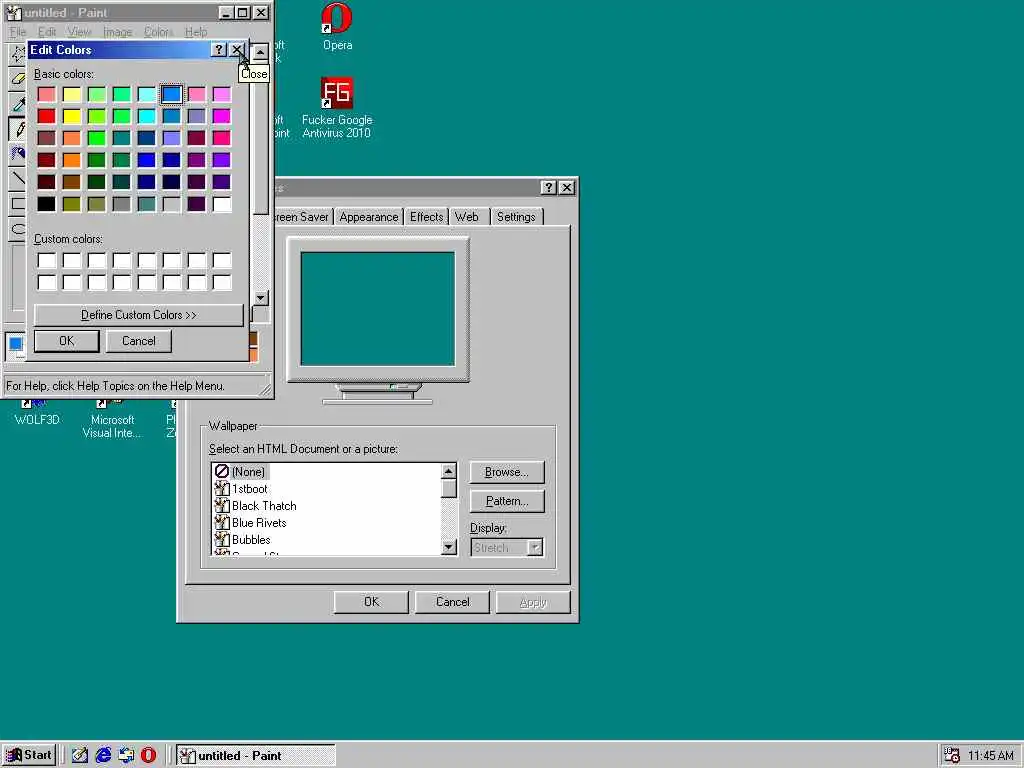Click the wallpaper list scroll down arrow
The image size is (1024, 768).
click(x=449, y=547)
